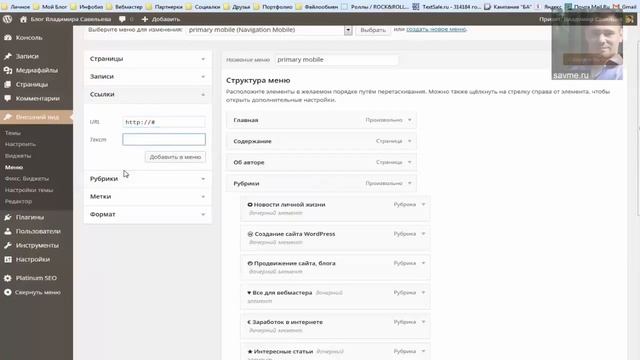Open Темы submenu item
Image resolution: width=640 pixels, height=360 pixels.
point(13,133)
